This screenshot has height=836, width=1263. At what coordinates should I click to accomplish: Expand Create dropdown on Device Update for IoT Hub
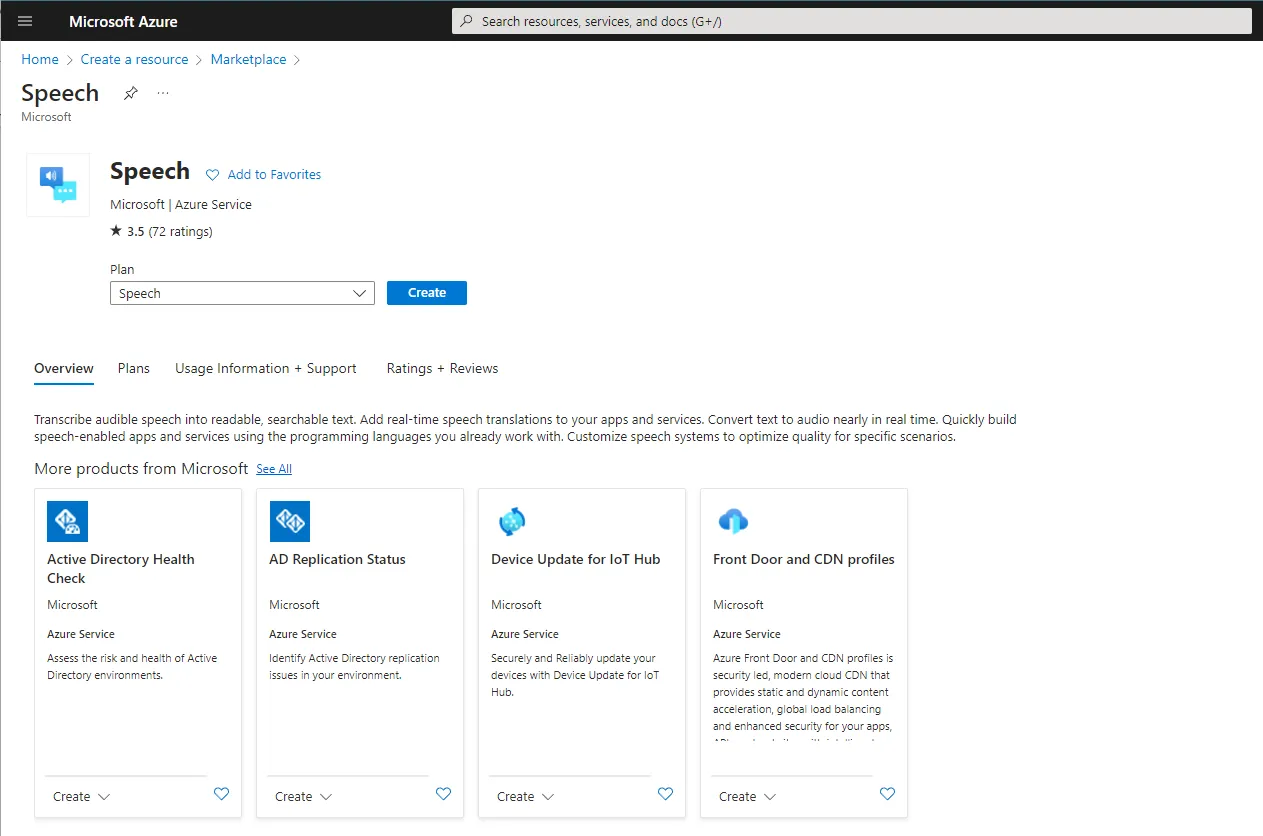click(x=525, y=797)
